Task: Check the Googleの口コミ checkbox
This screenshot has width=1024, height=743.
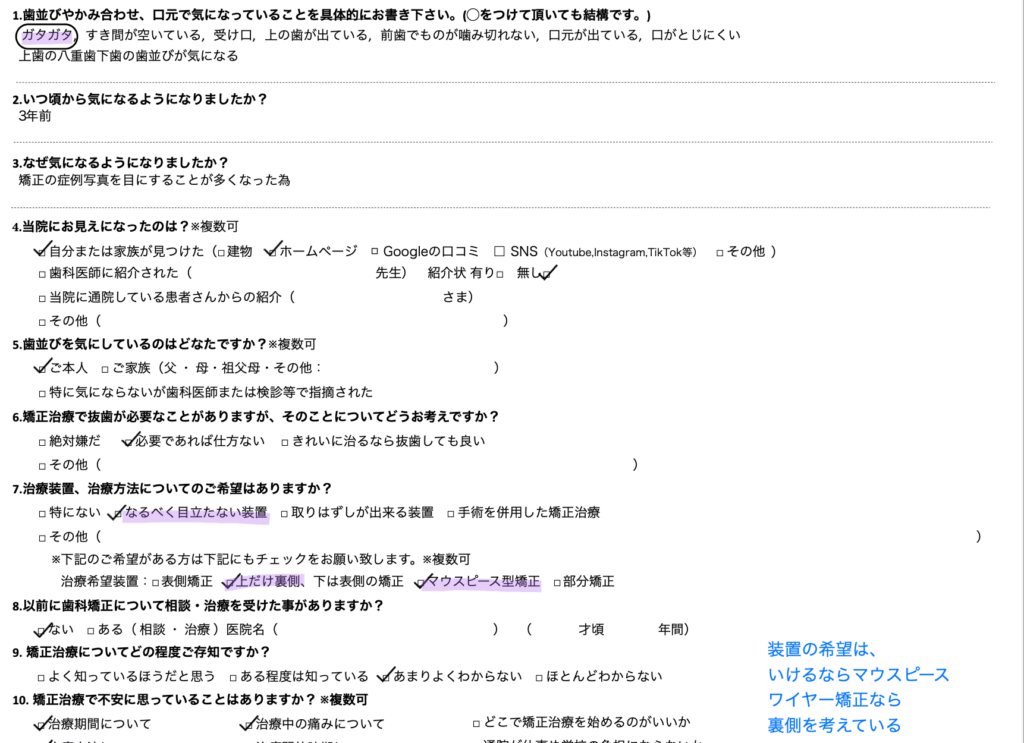Action: pos(374,252)
